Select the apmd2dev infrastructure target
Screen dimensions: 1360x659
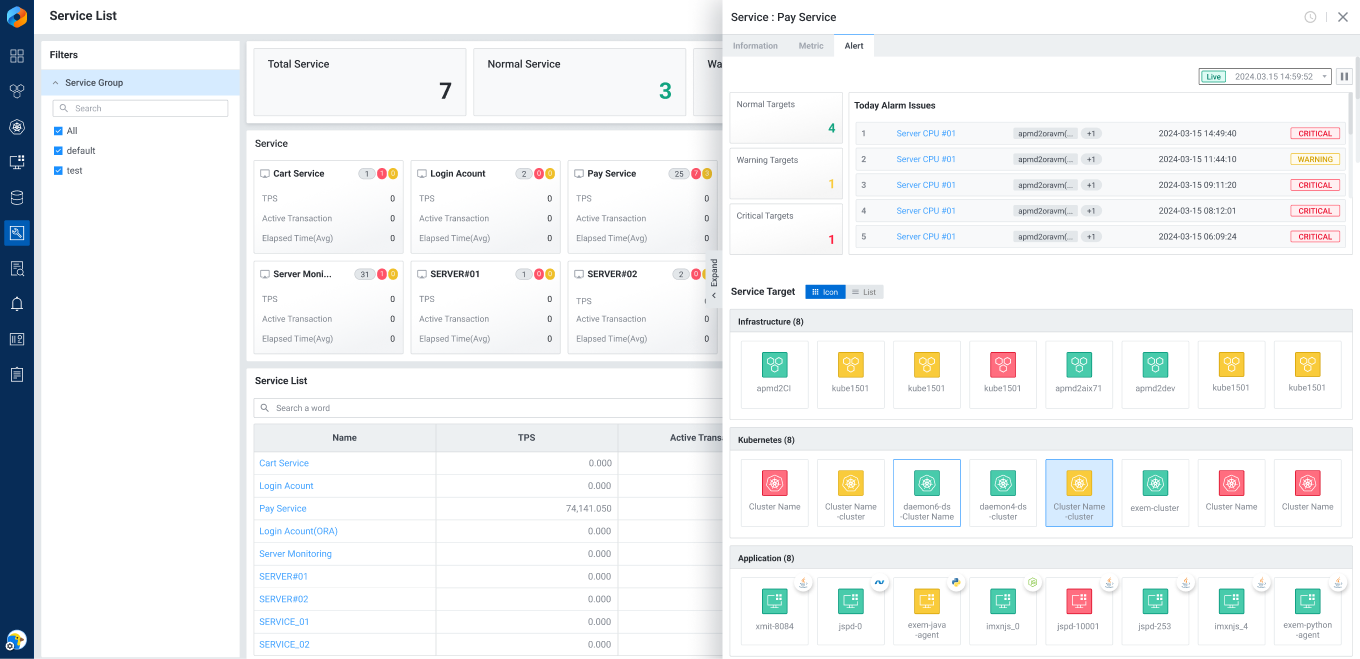click(1155, 375)
